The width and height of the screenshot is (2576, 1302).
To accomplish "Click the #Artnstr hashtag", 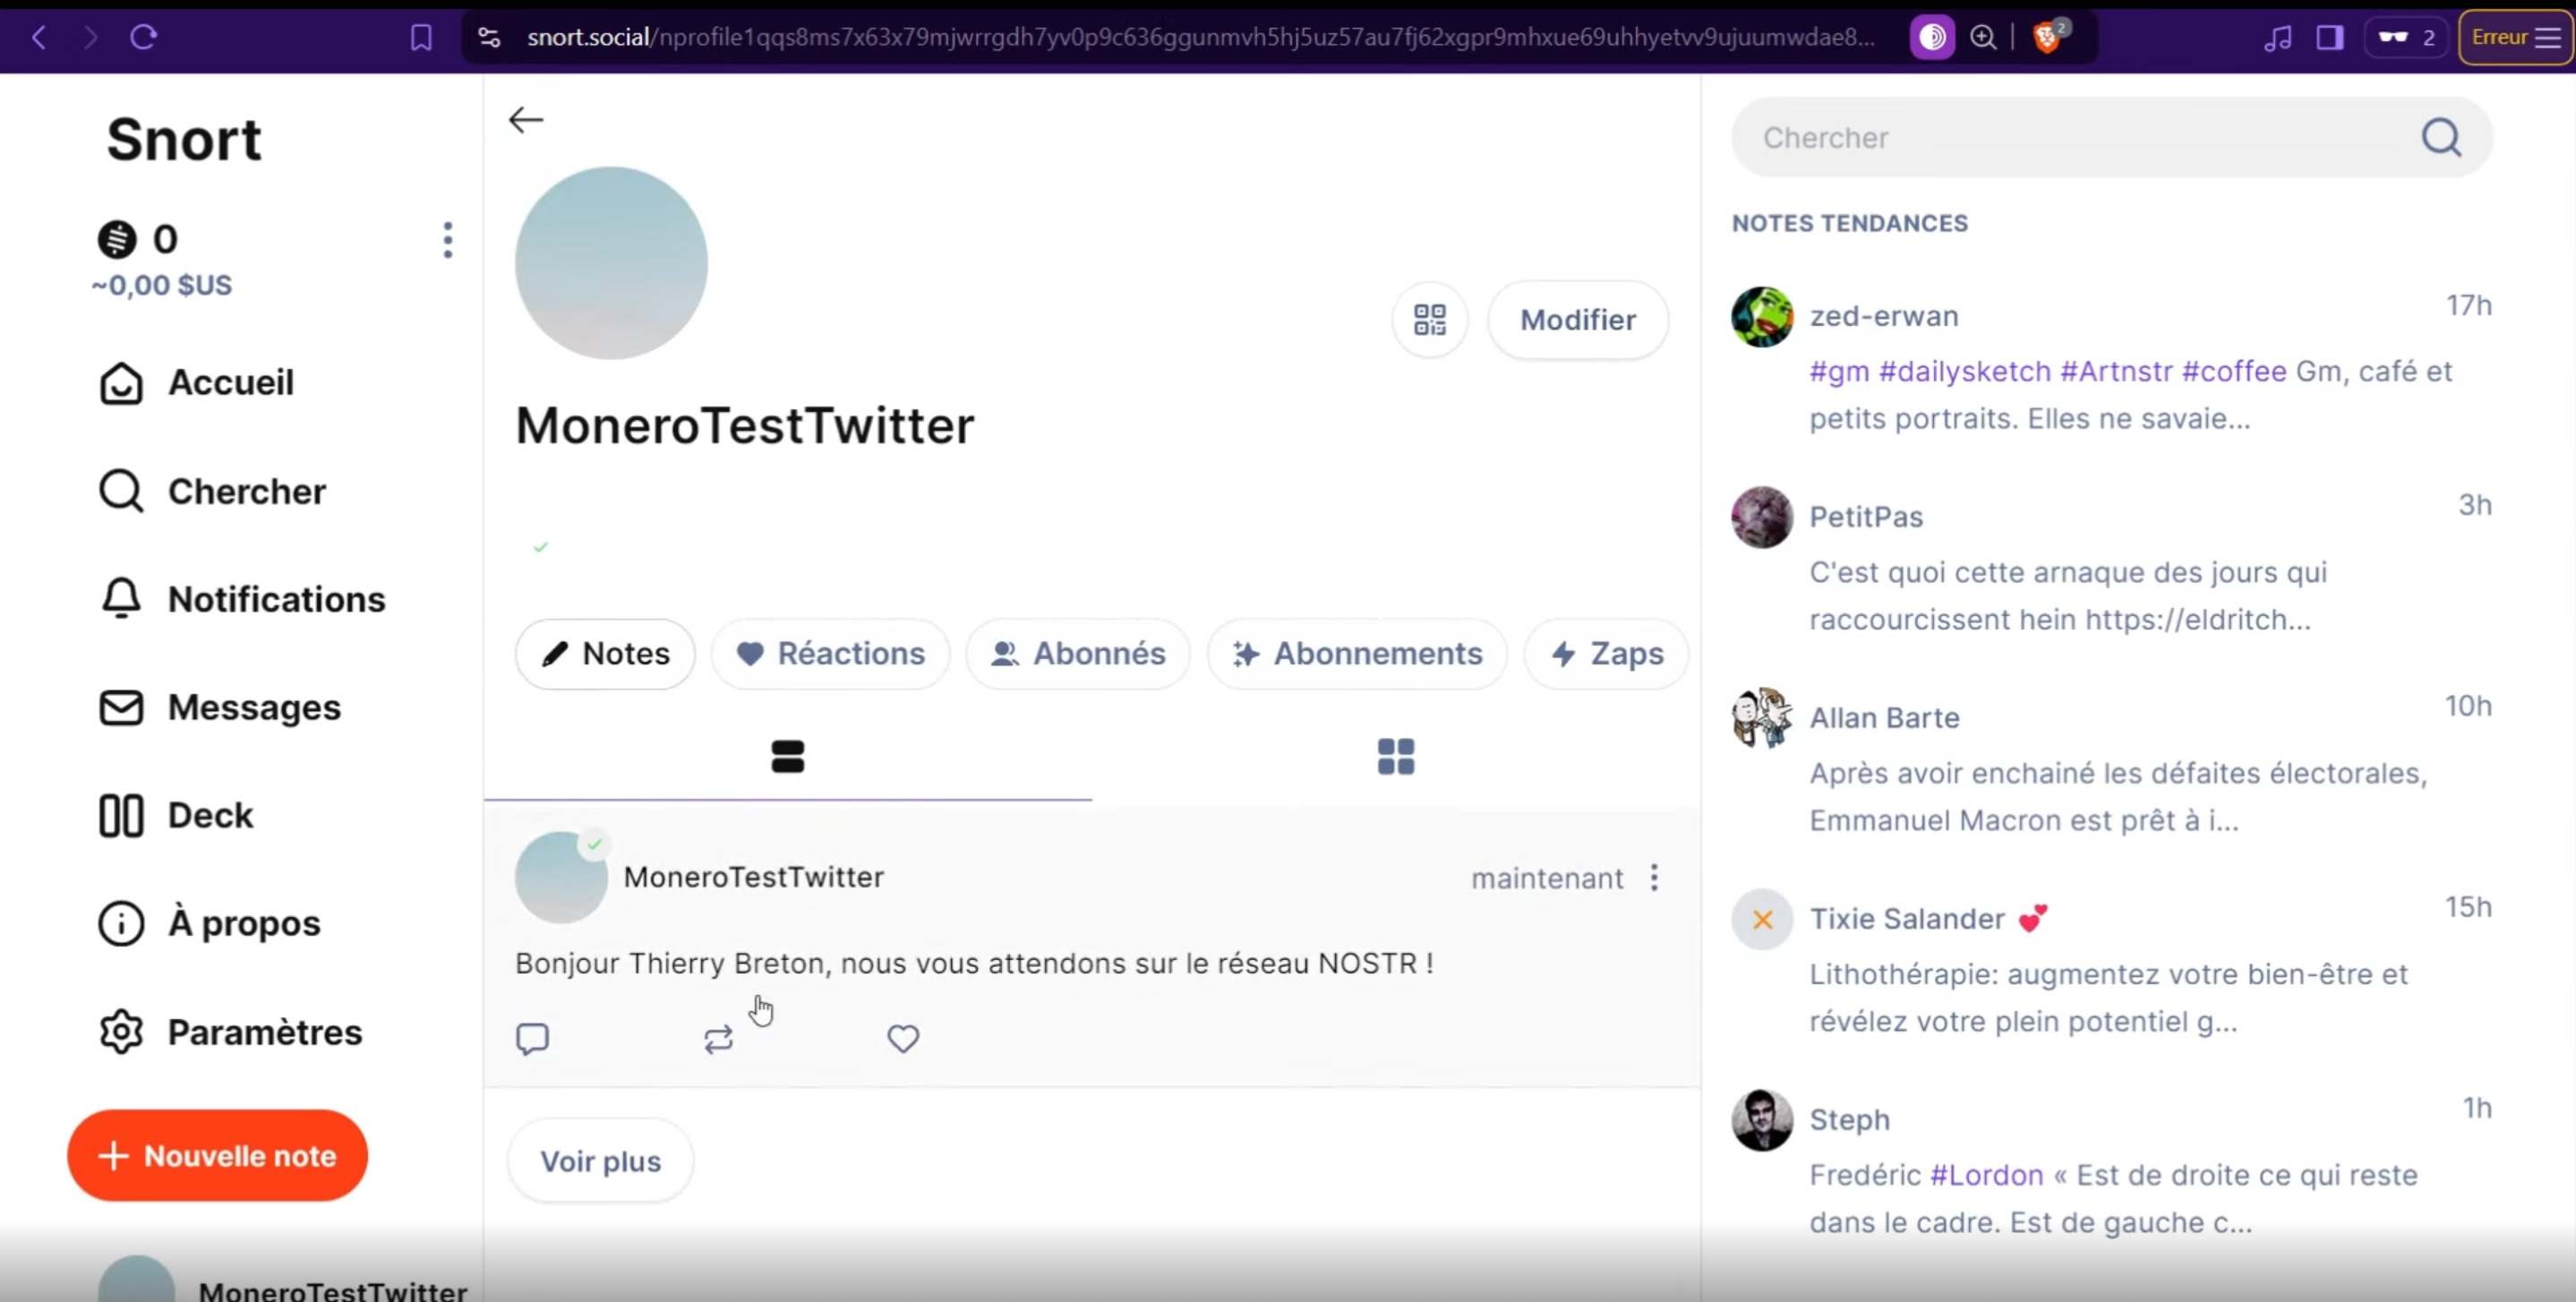I will tap(2116, 372).
